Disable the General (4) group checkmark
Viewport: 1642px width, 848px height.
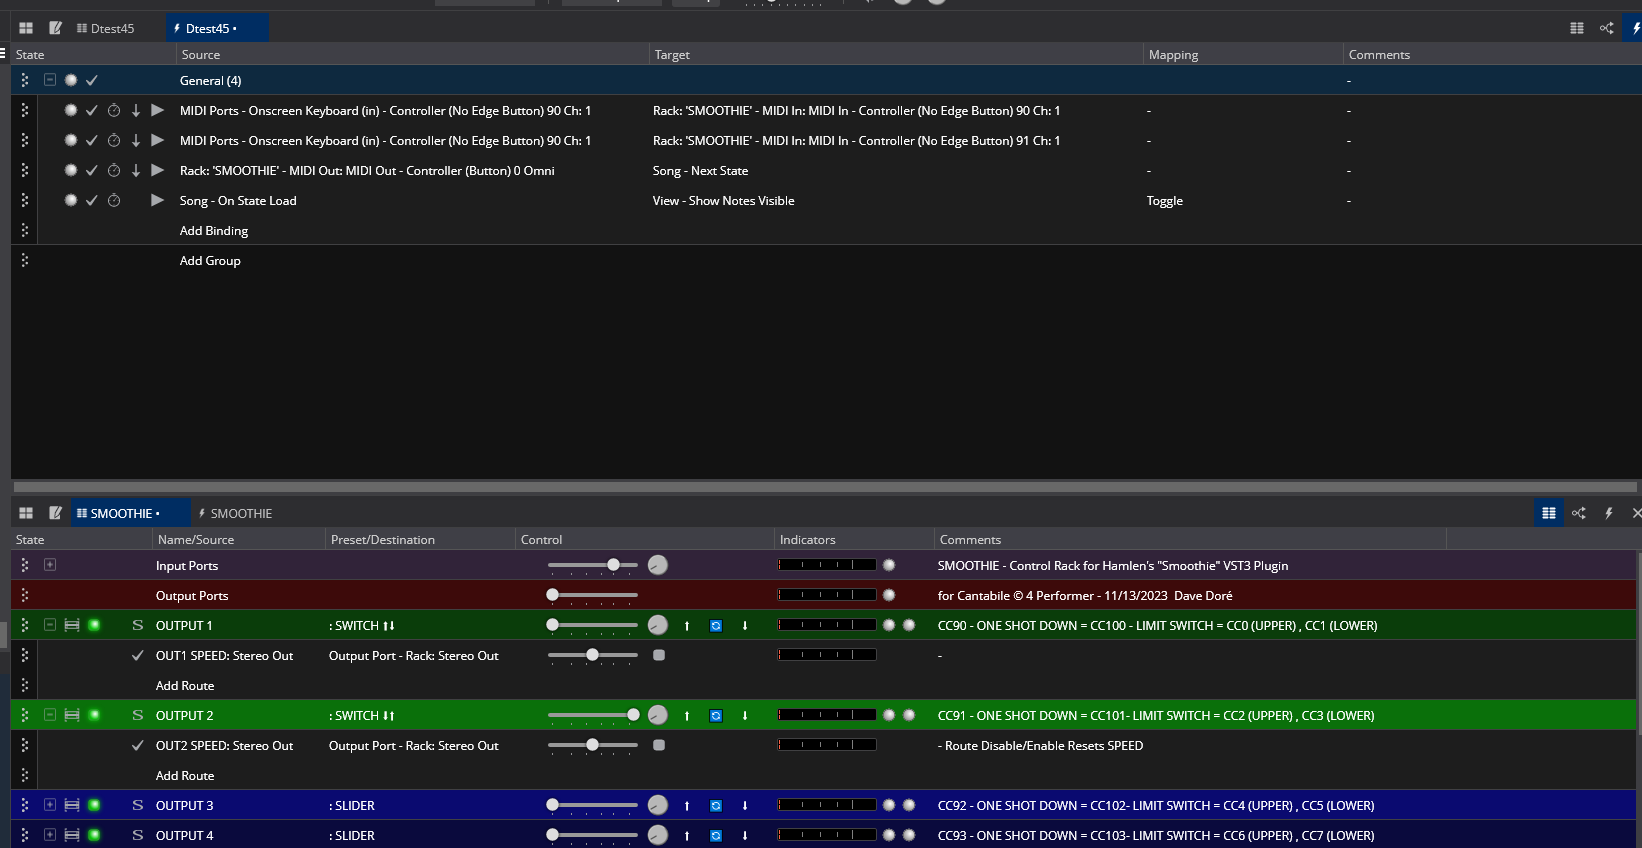92,81
